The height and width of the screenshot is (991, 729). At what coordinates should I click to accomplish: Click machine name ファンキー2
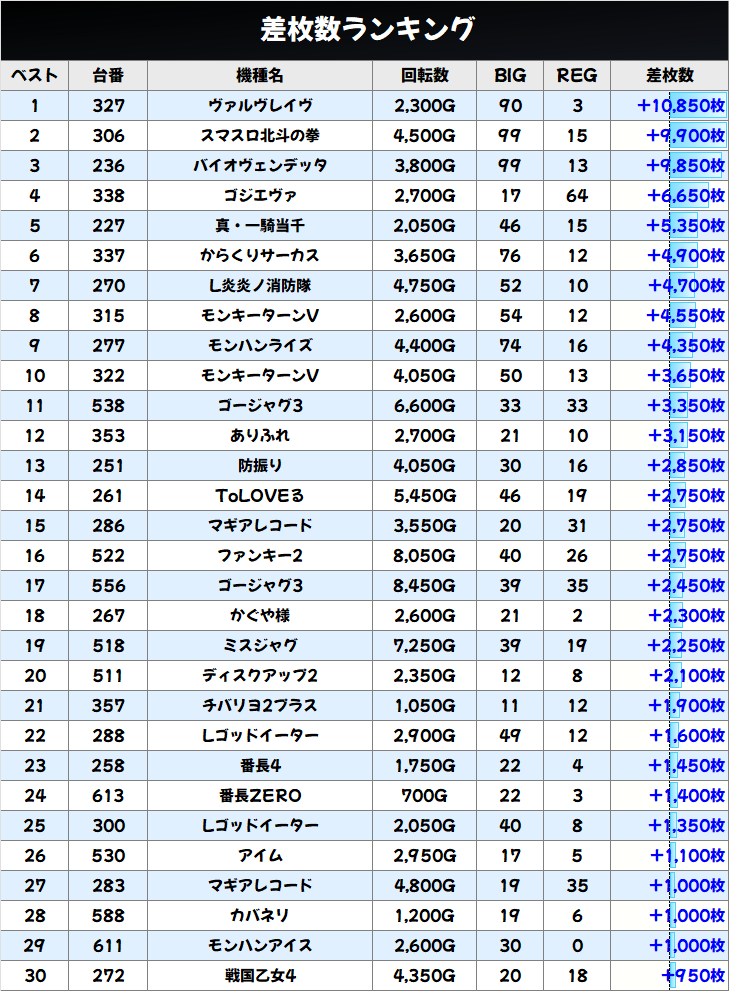260,556
